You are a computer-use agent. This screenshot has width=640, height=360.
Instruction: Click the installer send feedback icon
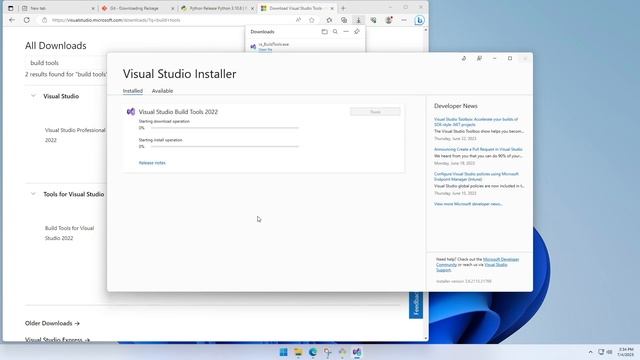pyautogui.click(x=479, y=59)
